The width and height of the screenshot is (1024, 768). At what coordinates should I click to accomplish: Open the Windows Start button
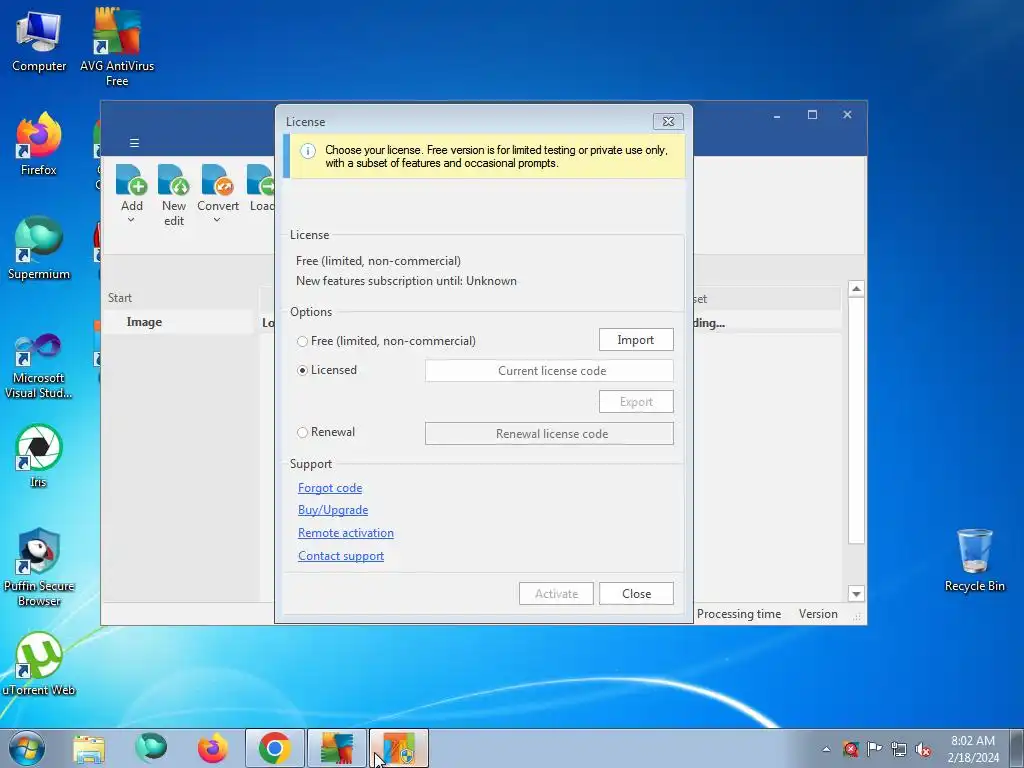[27, 748]
